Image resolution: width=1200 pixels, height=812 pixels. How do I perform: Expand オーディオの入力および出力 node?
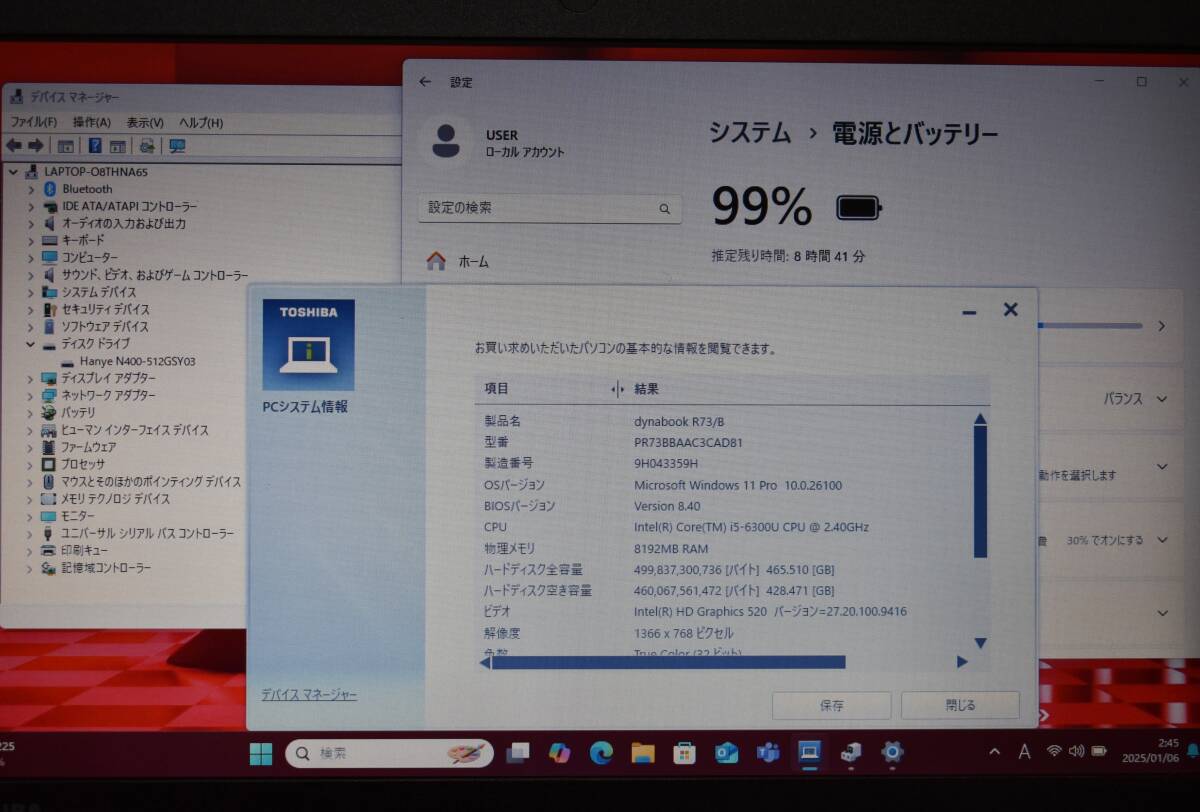(x=31, y=223)
